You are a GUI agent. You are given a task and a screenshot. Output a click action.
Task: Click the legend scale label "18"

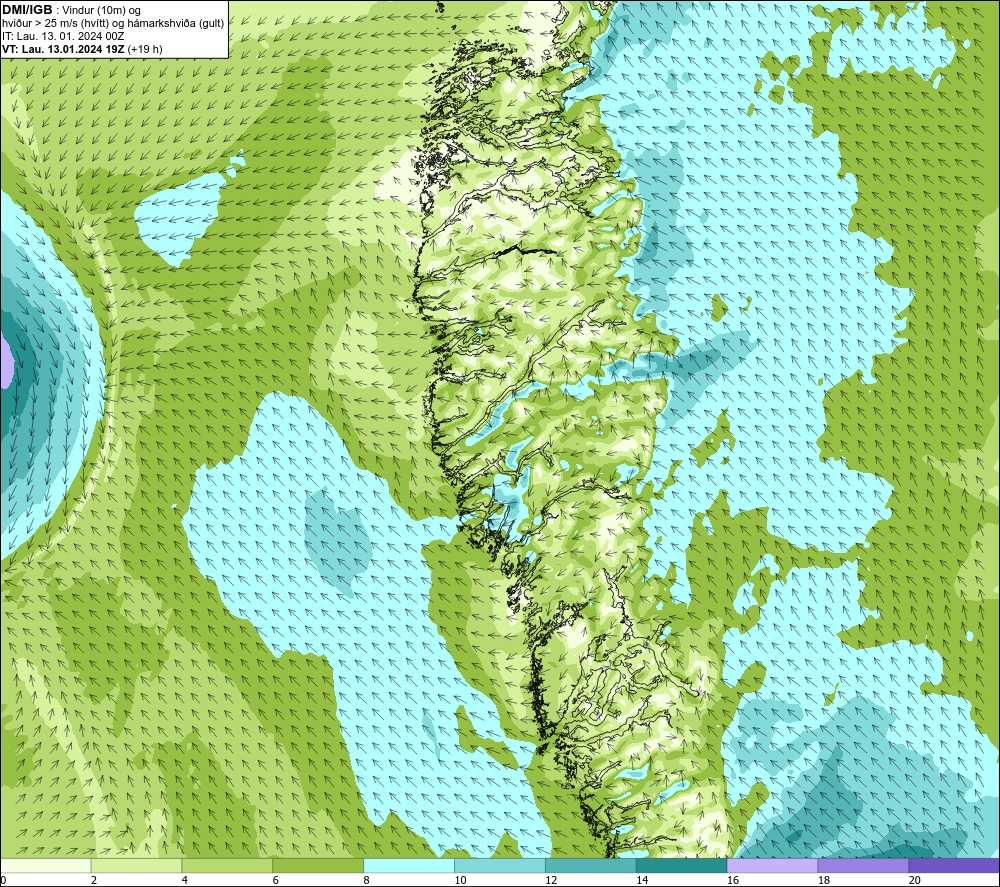[x=823, y=881]
